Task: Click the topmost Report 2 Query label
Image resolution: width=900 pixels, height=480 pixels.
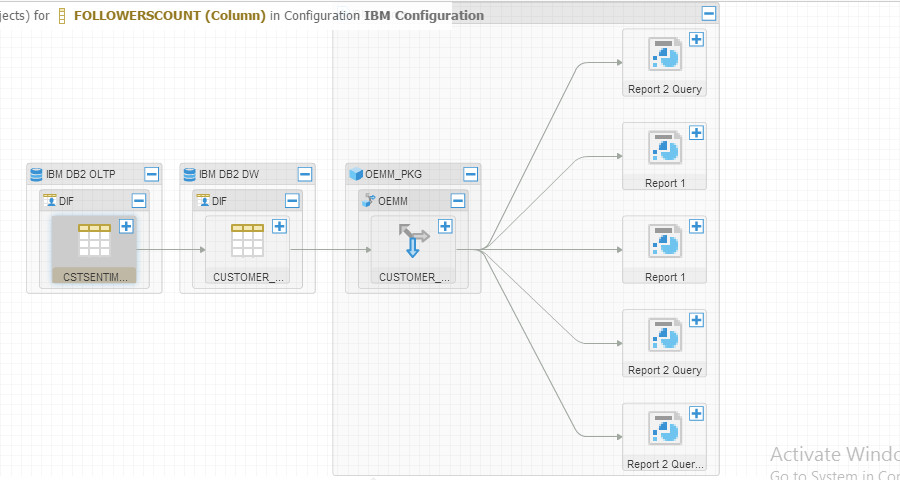Action: (665, 89)
